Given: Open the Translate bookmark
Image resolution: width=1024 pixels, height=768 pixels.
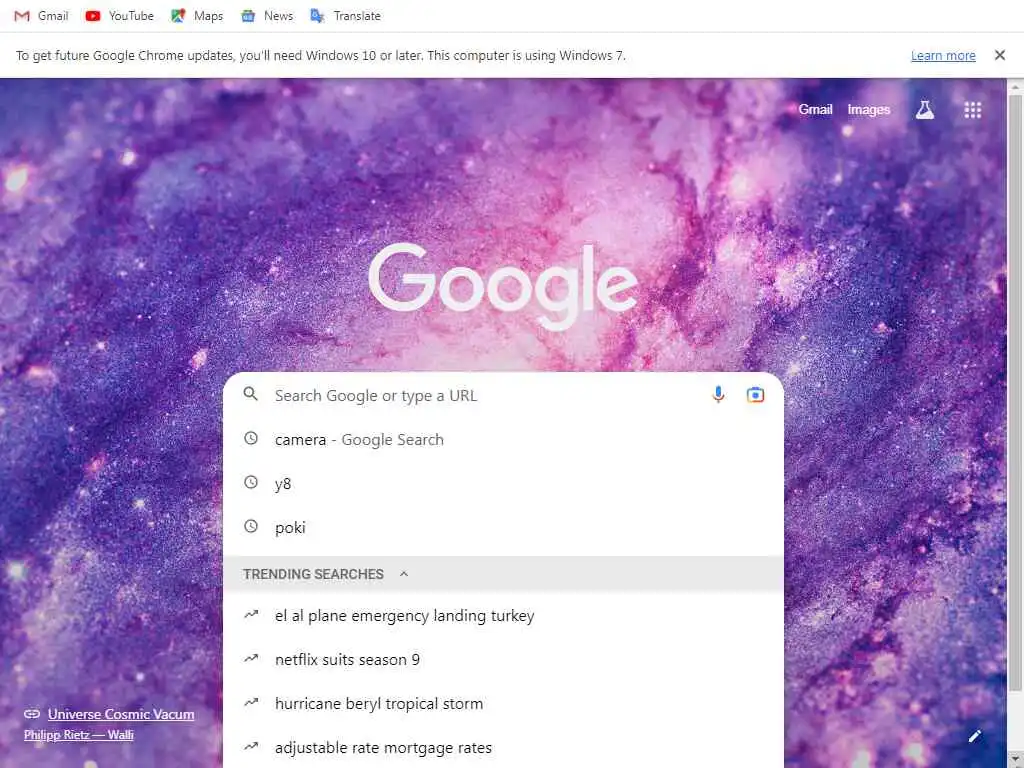Looking at the screenshot, I should click(345, 16).
